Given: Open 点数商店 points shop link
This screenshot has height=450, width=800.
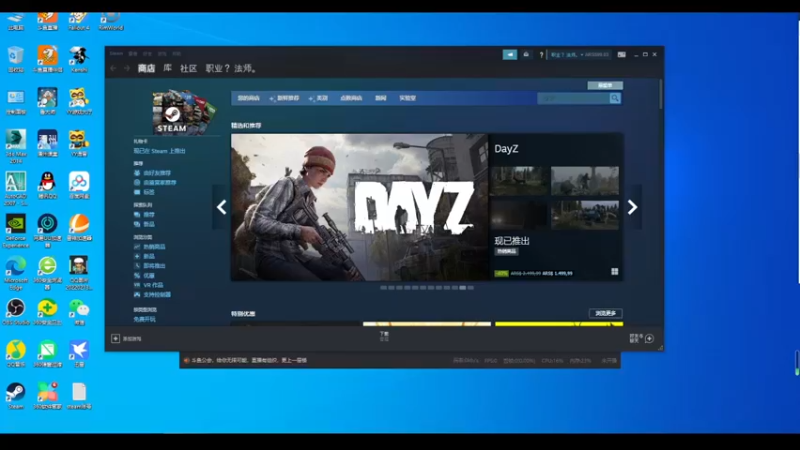Looking at the screenshot, I should pyautogui.click(x=351, y=98).
